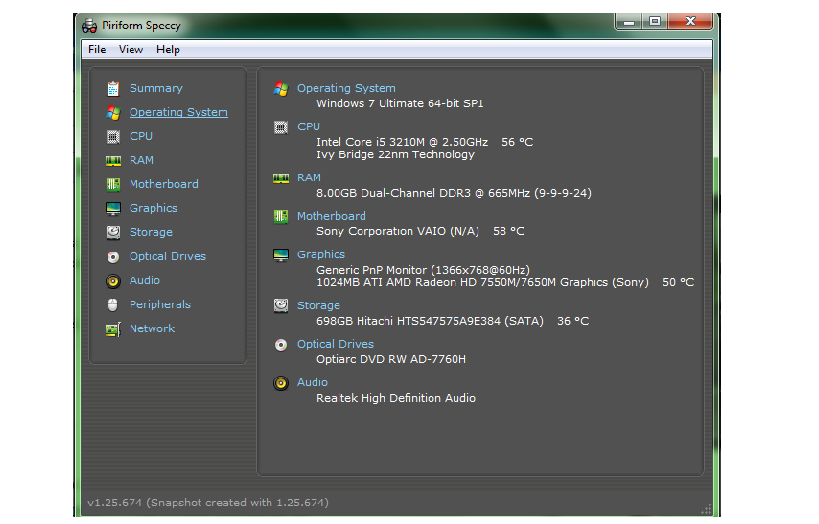819x524 pixels.
Task: Click the RAM icon in summary panel
Action: coord(280,179)
